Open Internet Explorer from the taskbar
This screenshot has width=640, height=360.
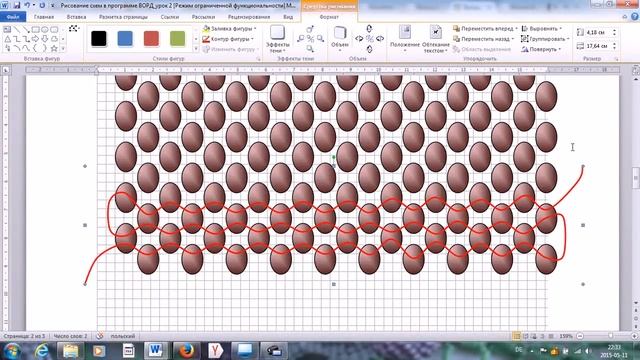pos(42,351)
